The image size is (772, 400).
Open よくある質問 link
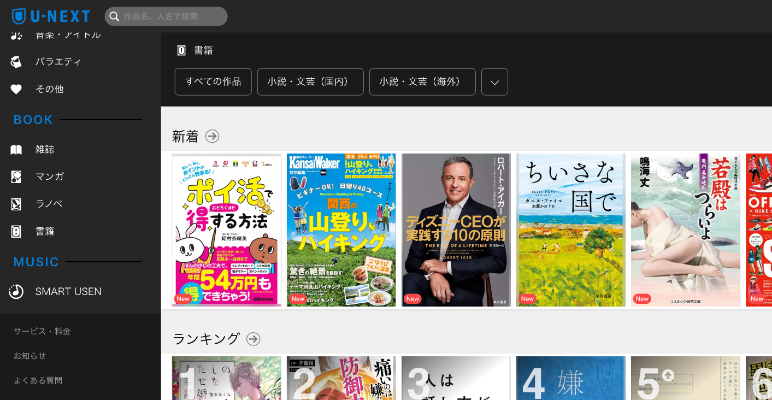click(x=38, y=380)
